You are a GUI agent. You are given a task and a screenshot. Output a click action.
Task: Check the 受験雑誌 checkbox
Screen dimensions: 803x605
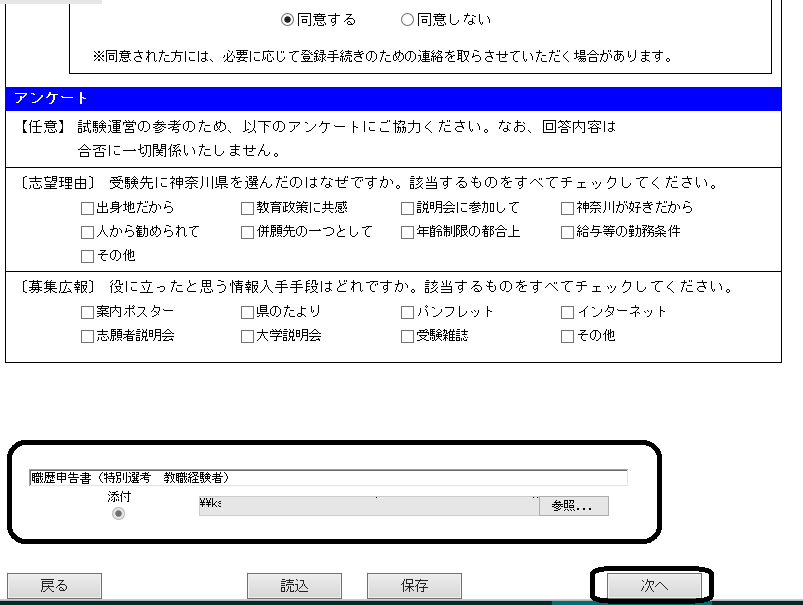[x=407, y=336]
